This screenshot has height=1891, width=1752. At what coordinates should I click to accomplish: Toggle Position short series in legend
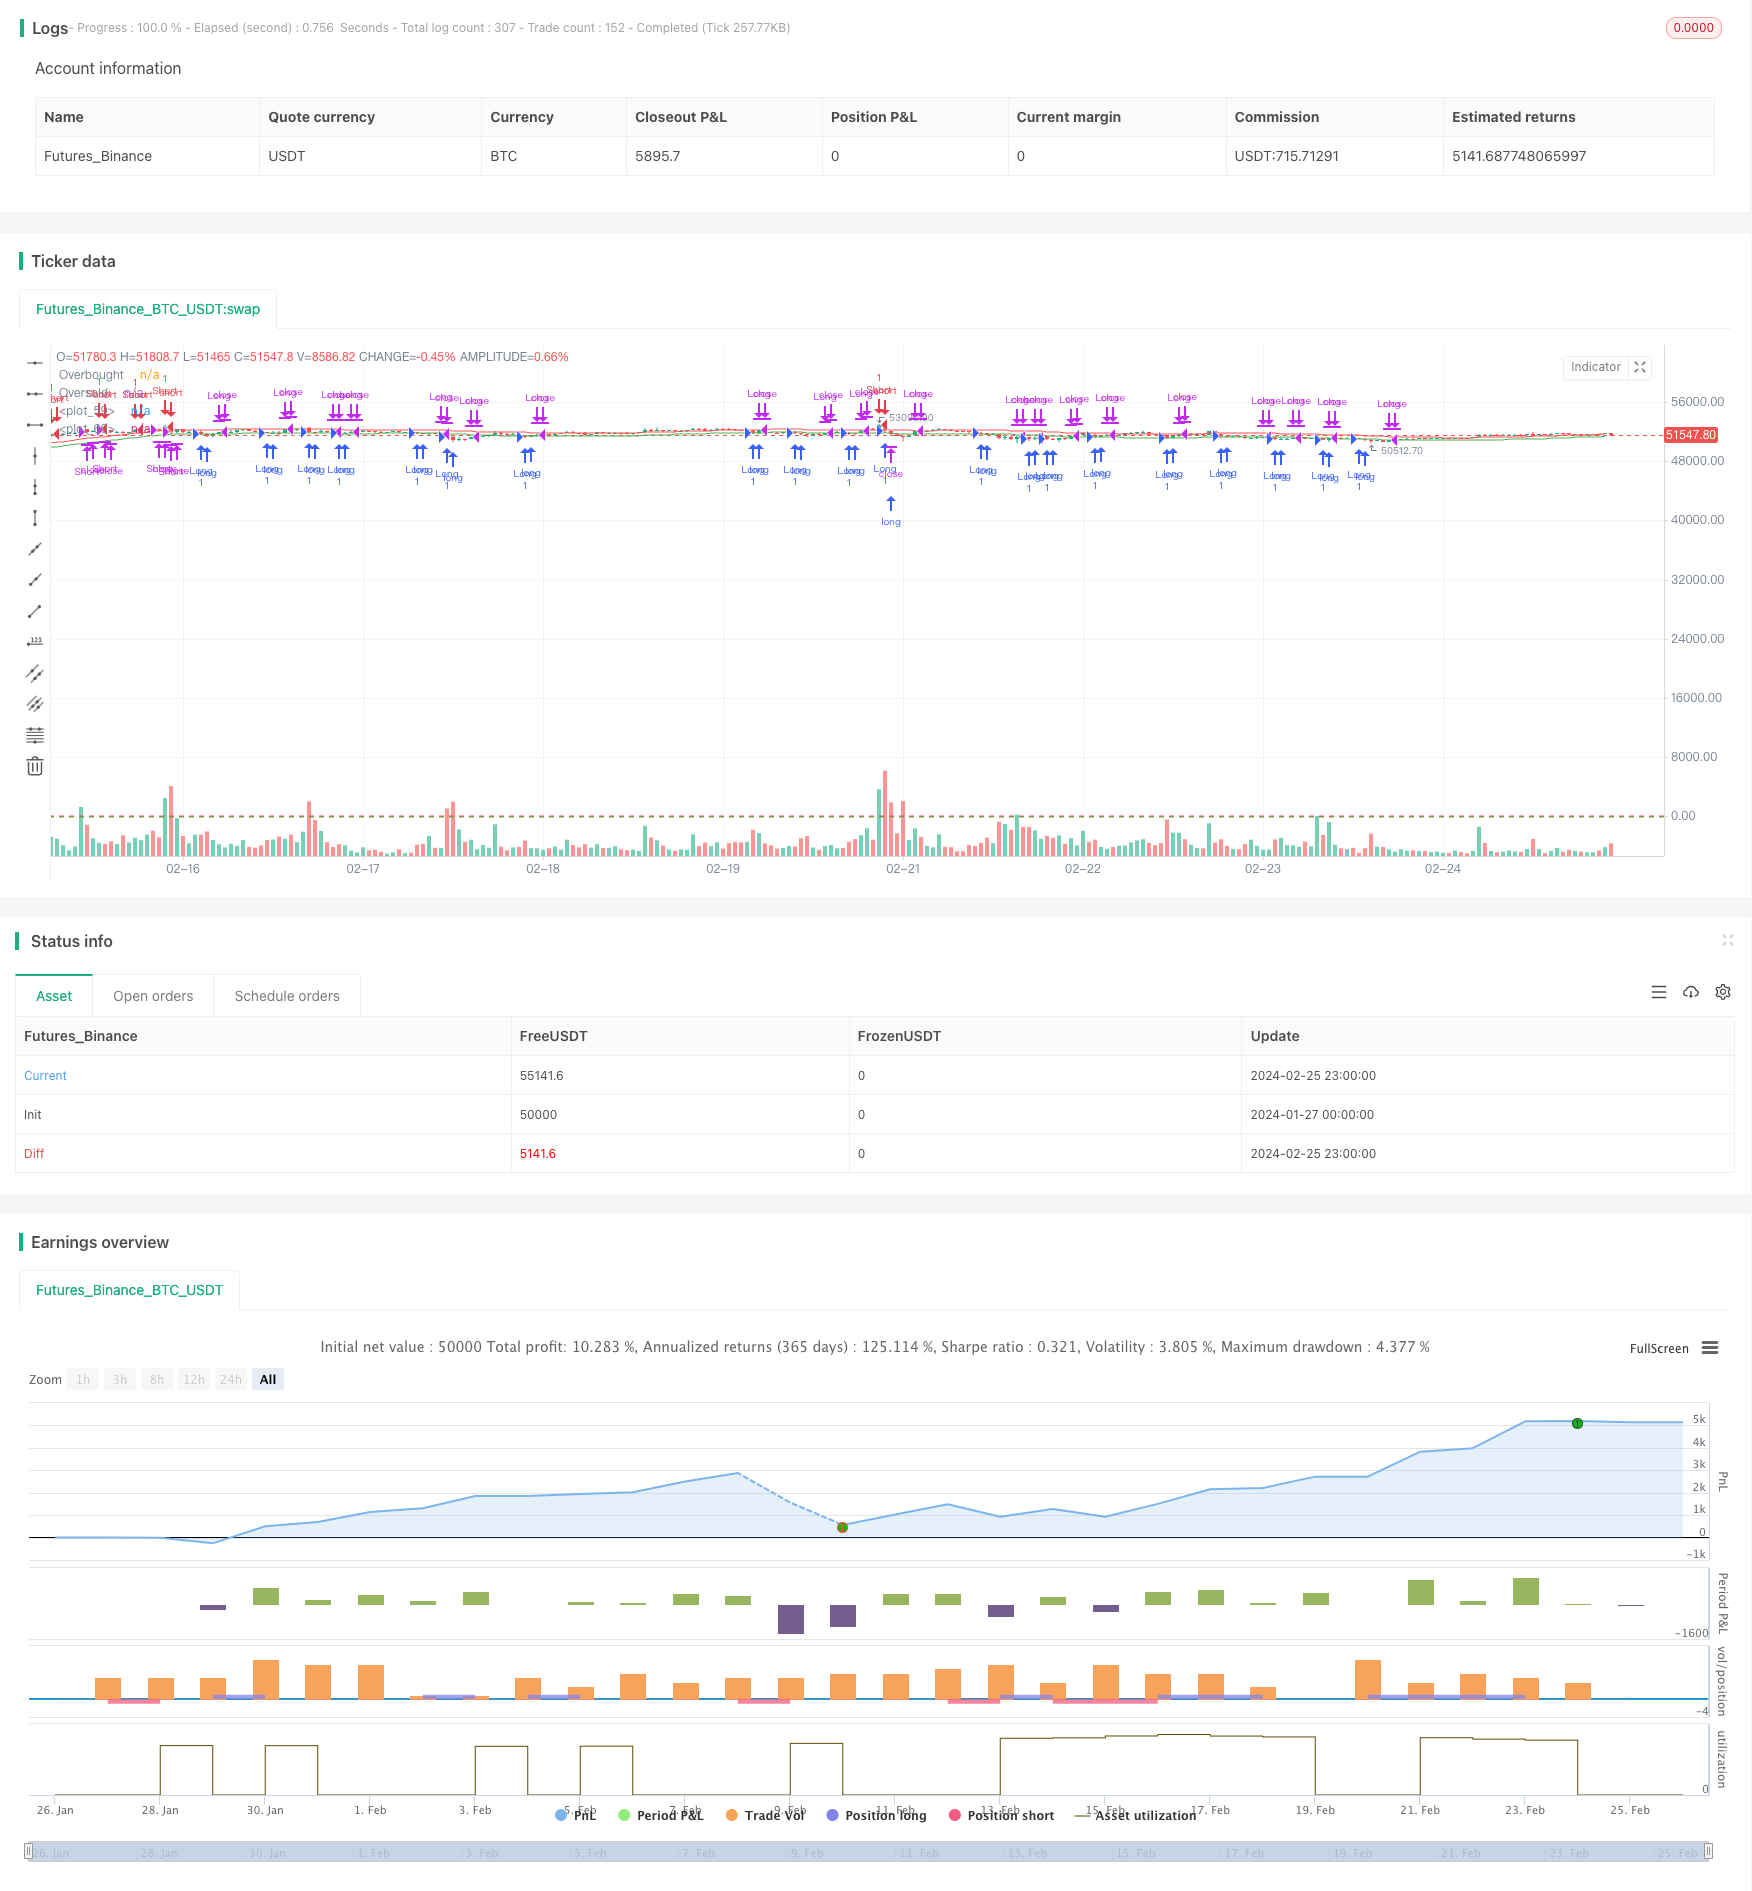[1001, 1815]
